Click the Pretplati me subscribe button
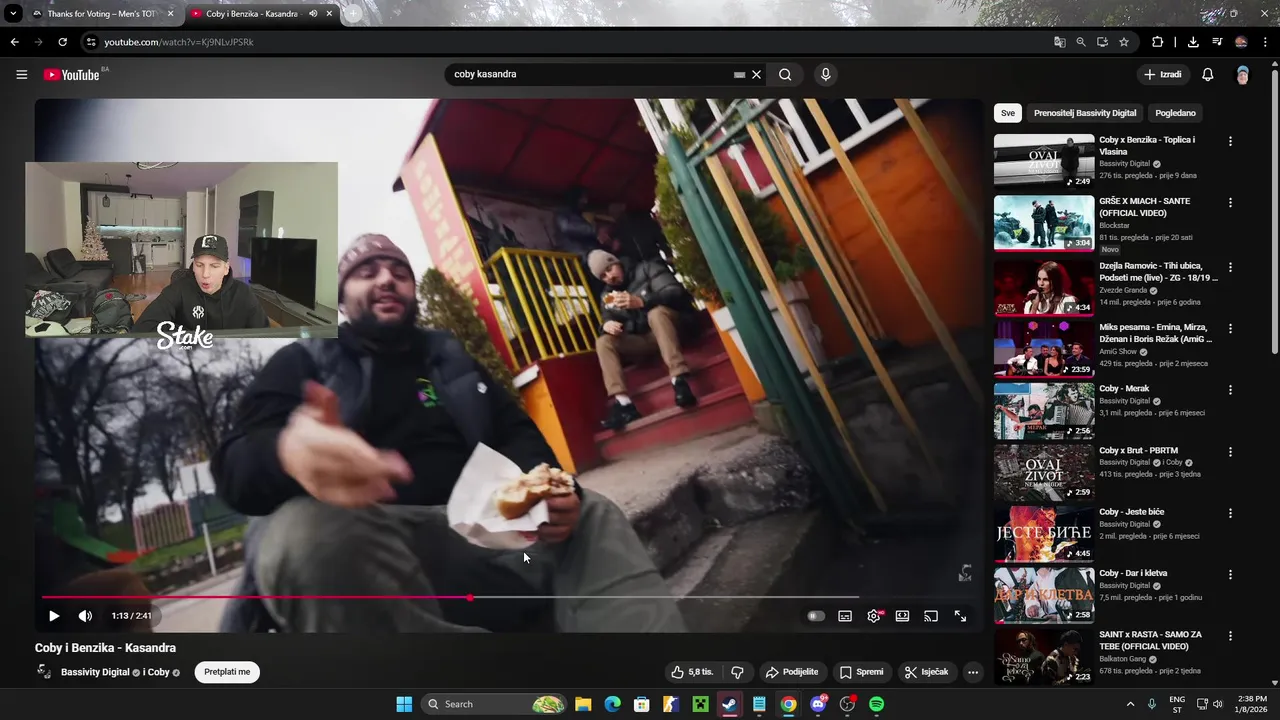The width and height of the screenshot is (1280, 720). click(227, 672)
